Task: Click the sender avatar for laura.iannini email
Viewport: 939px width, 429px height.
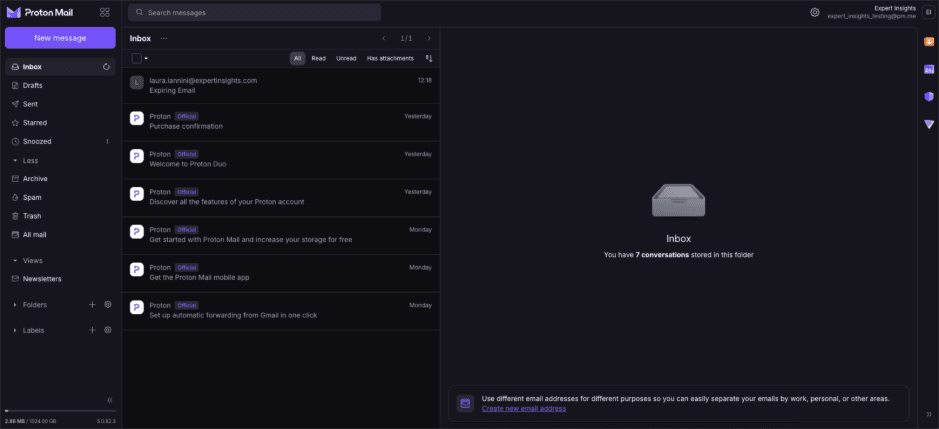Action: coord(137,83)
